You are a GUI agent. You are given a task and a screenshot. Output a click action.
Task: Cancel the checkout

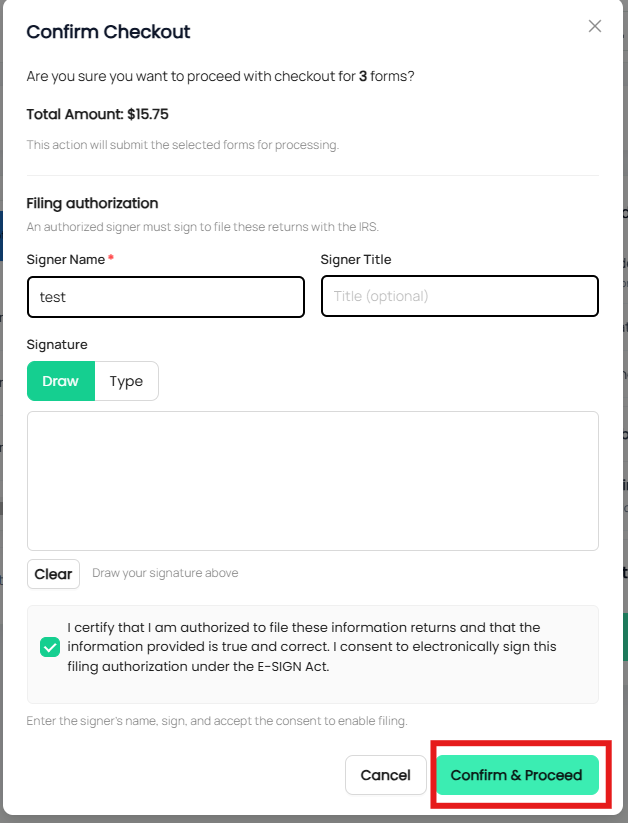[385, 775]
